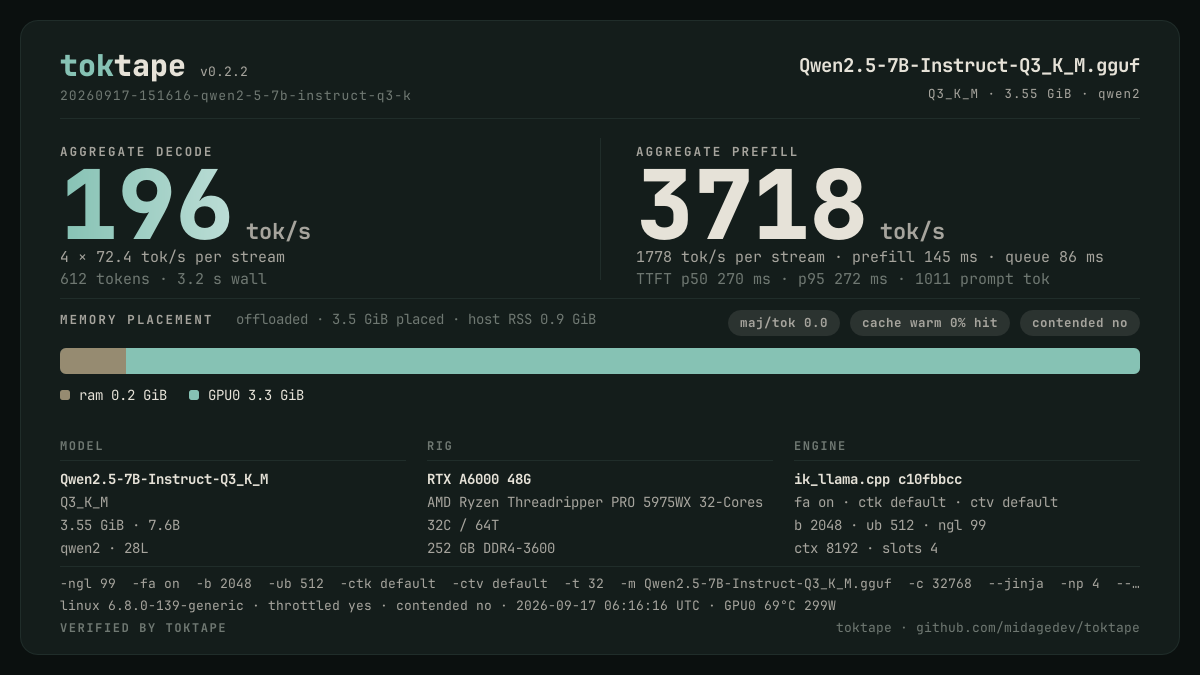This screenshot has width=1200, height=675.
Task: Click 'RTX A6000 48G' GPU name
Action: point(479,479)
